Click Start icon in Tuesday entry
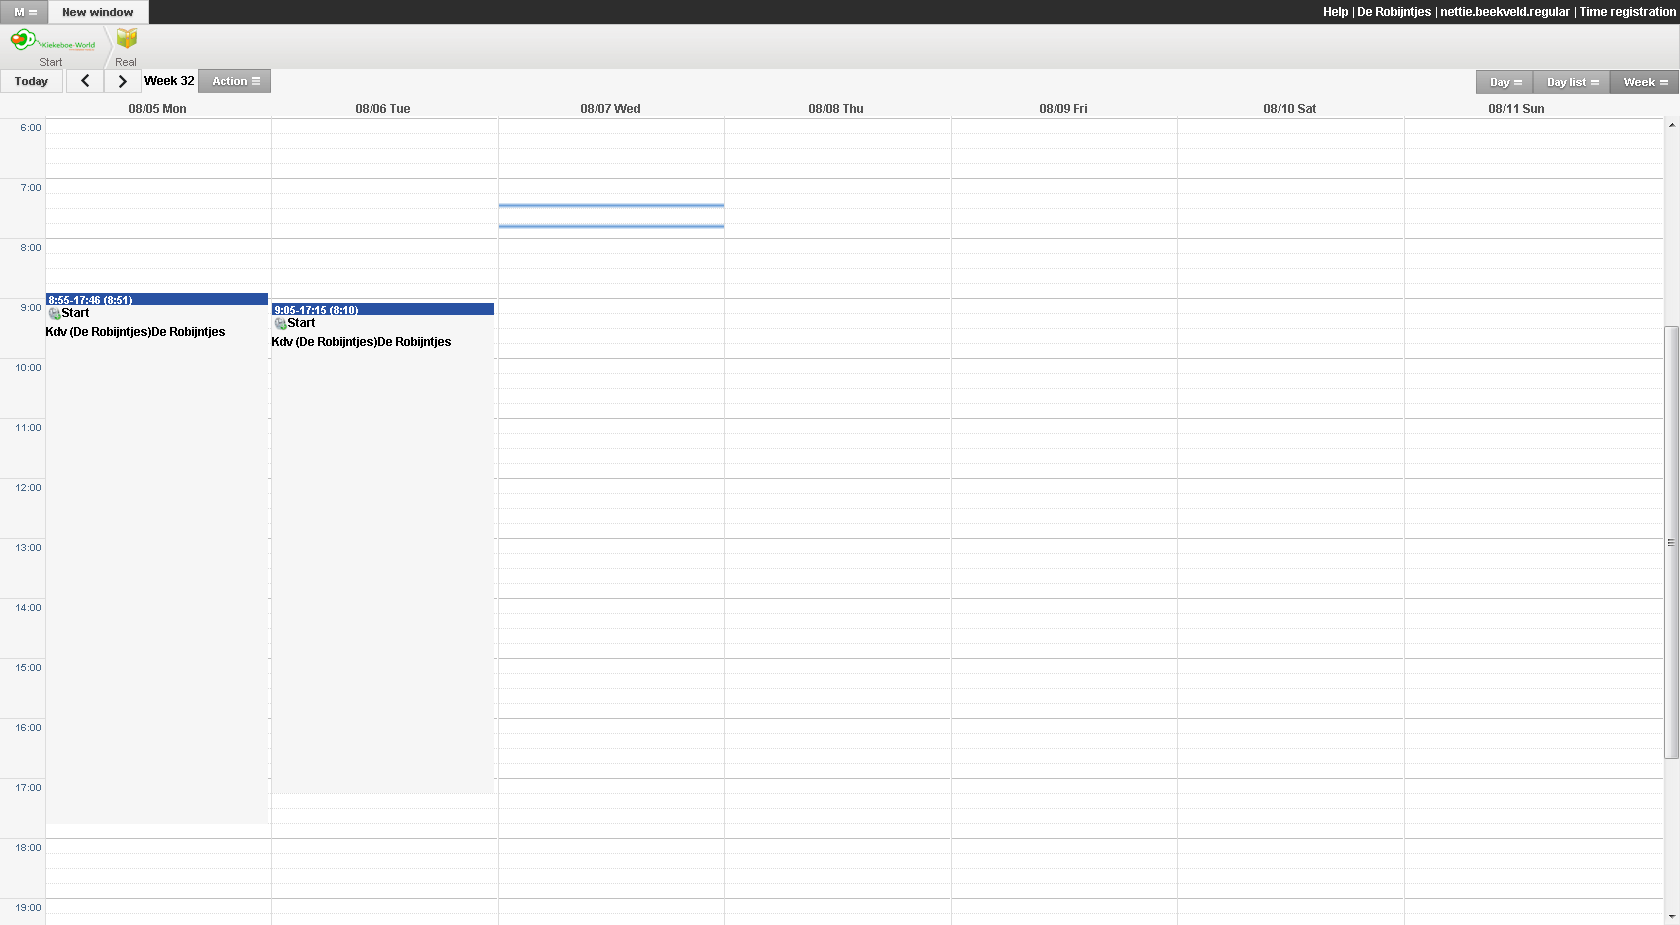This screenshot has height=925, width=1680. coord(281,324)
